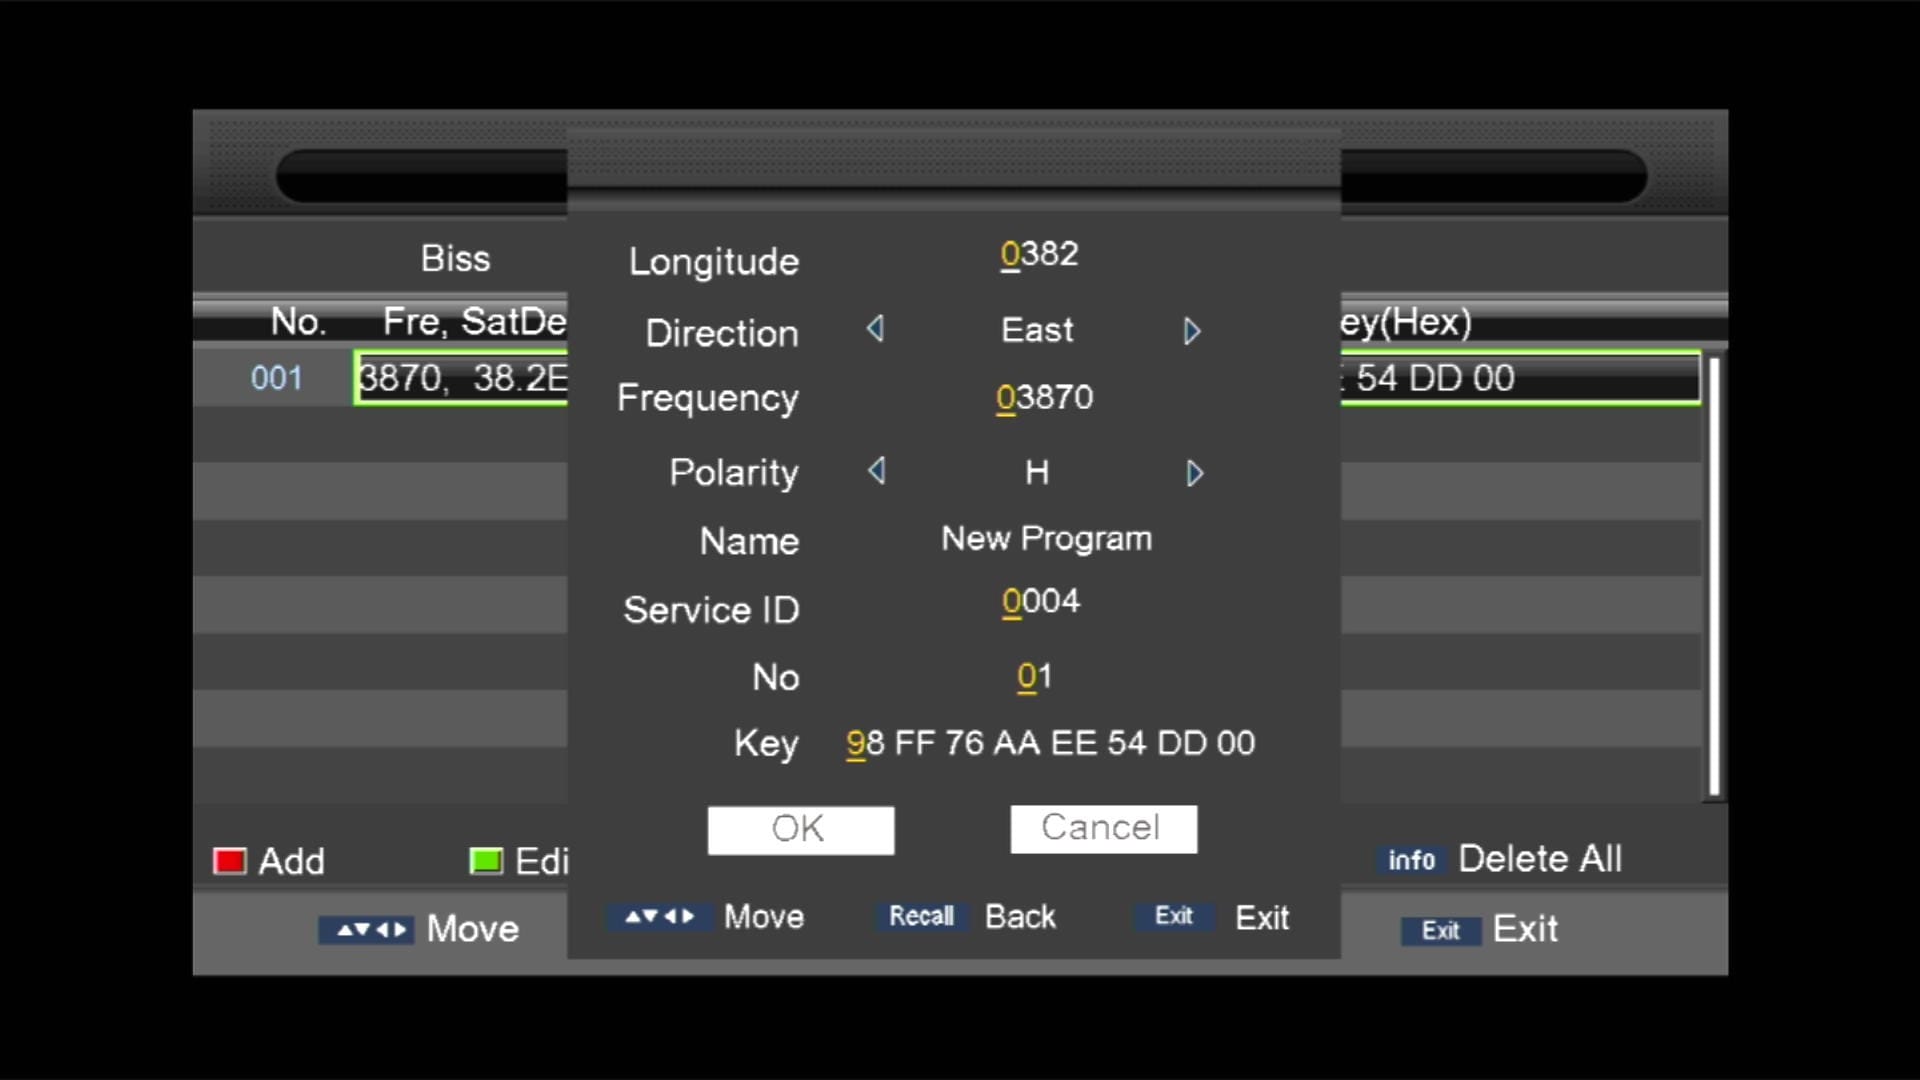
Task: Select Biss list row 001
Action: coord(947,378)
